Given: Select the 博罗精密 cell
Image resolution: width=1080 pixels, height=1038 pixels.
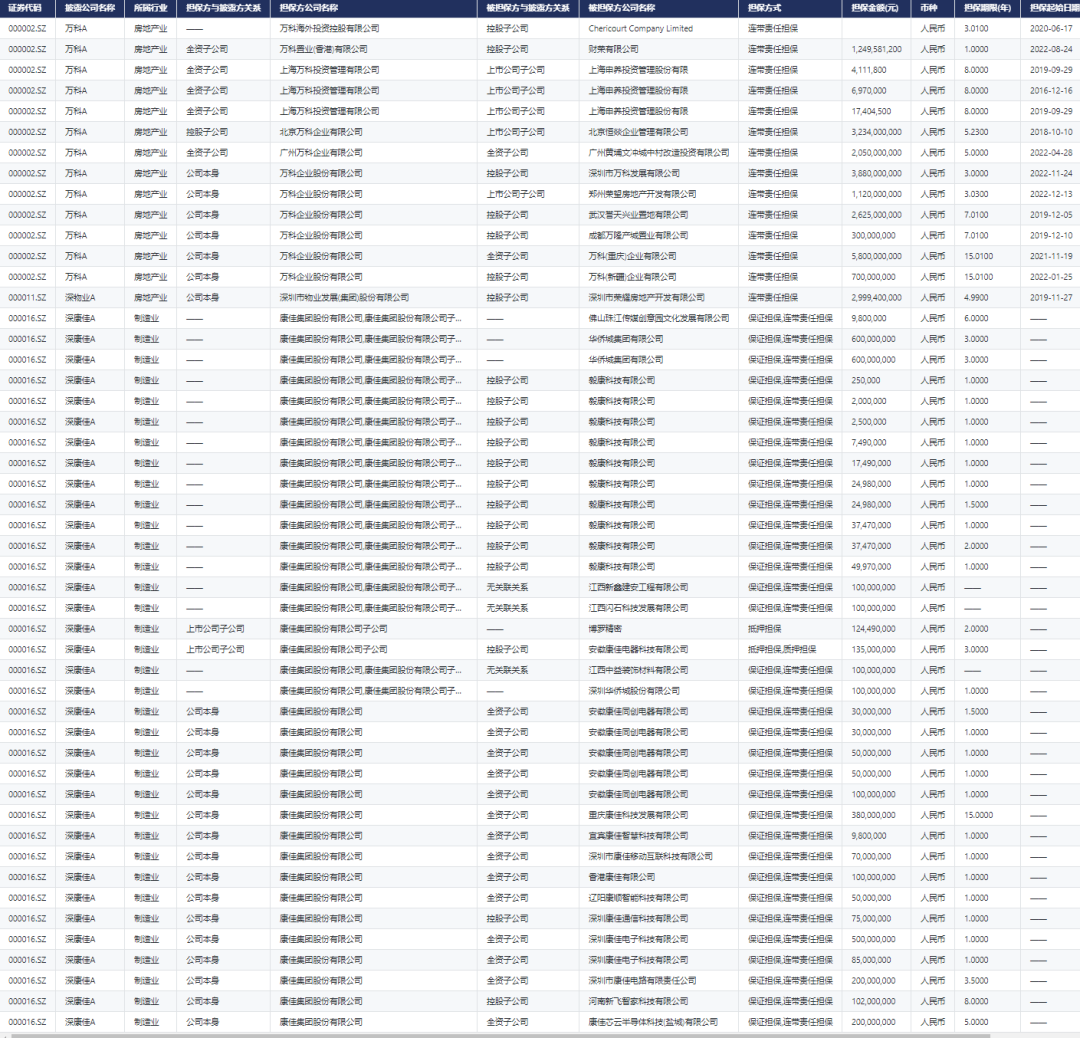Looking at the screenshot, I should pos(605,629).
